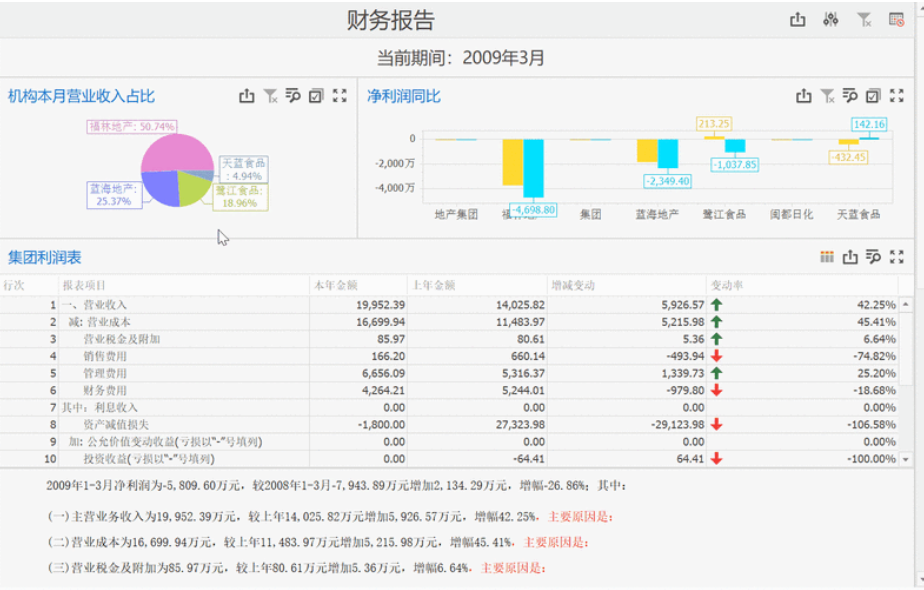Click the vertical scrollbar thumb in 集团利润表
This screenshot has height=590, width=924.
[x=906, y=348]
